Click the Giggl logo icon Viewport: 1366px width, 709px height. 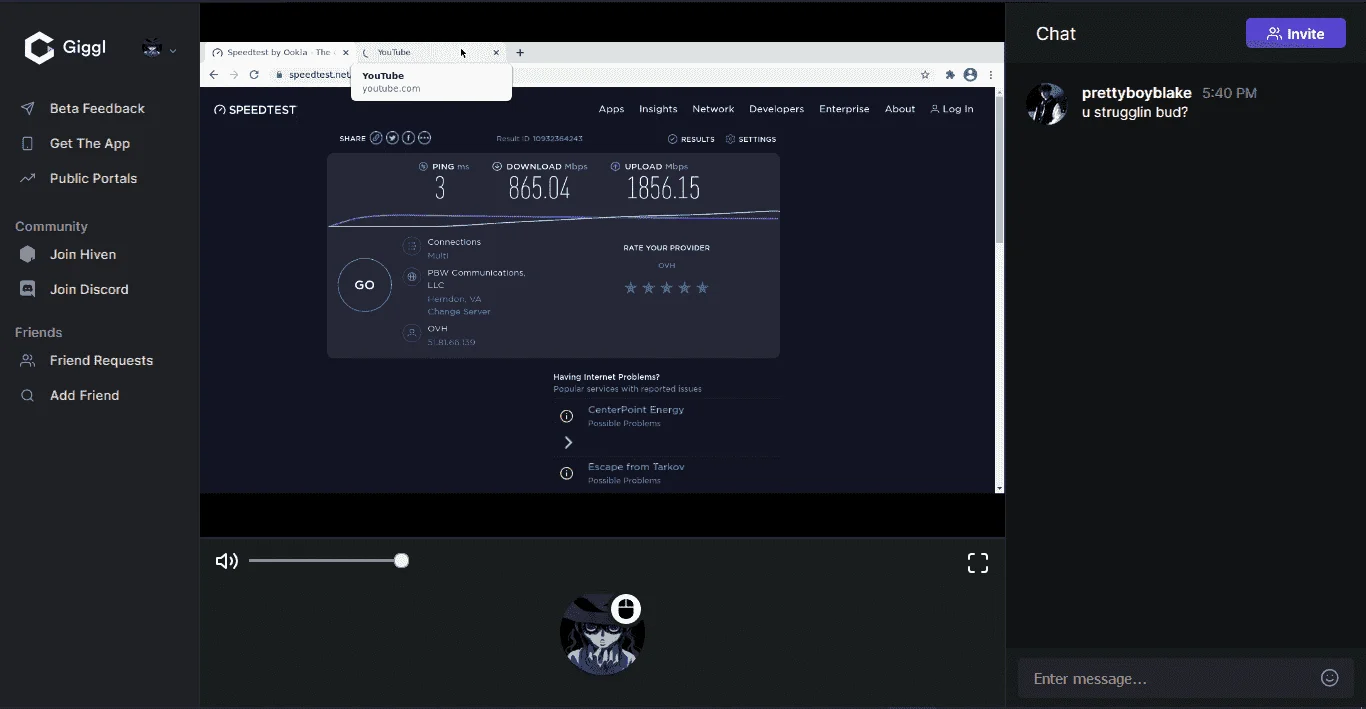coord(39,47)
